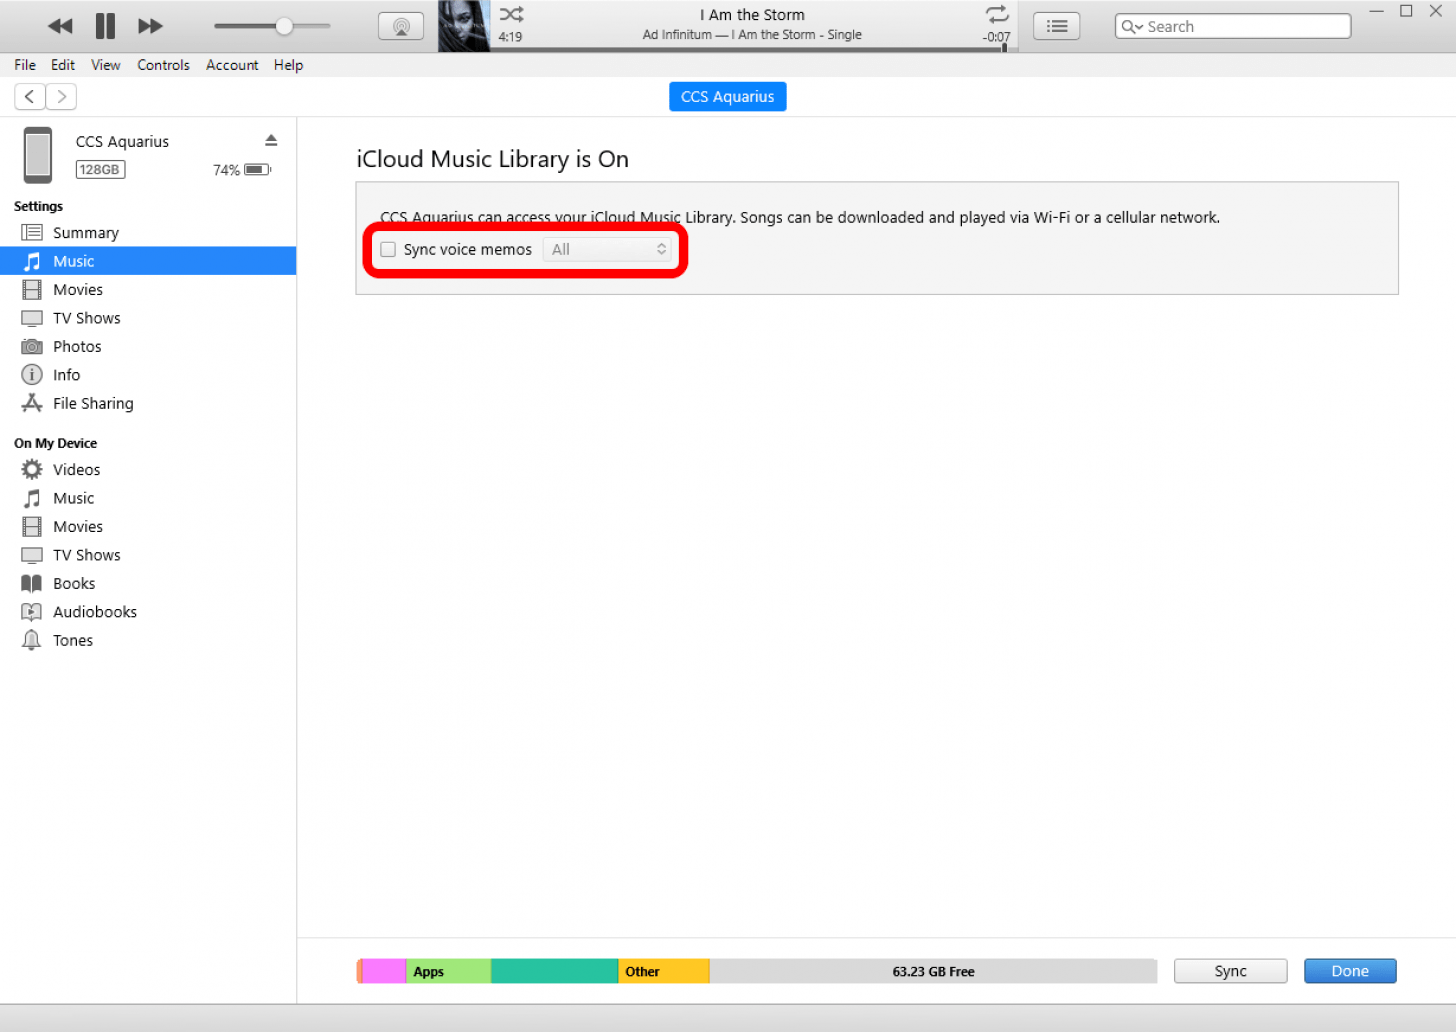Select the Info section for CCS Aquarius
The height and width of the screenshot is (1032, 1456).
[66, 375]
